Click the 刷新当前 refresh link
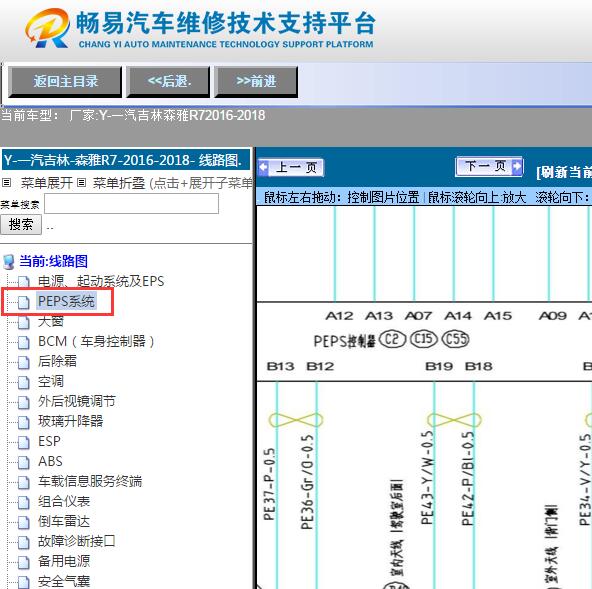 coord(564,172)
